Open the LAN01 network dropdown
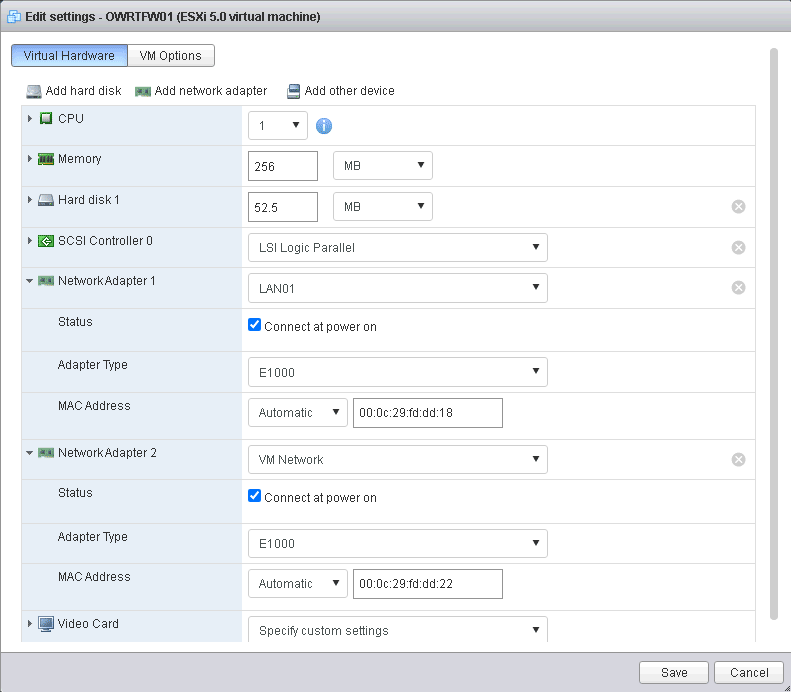The width and height of the screenshot is (791, 692). [397, 289]
